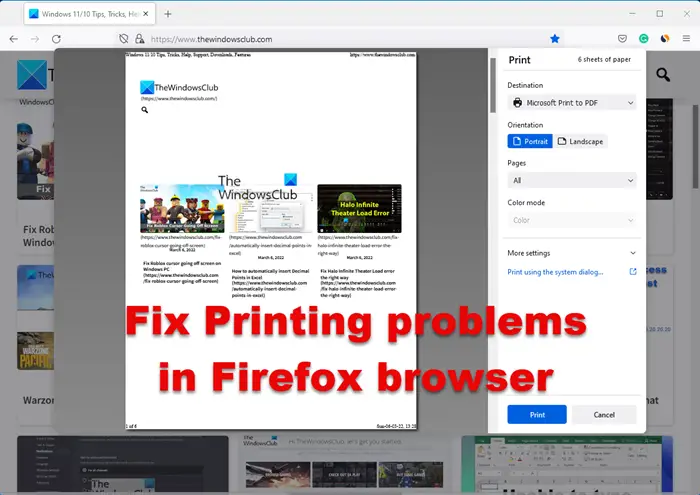Select Landscape orientation
The image size is (700, 495).
coord(580,141)
